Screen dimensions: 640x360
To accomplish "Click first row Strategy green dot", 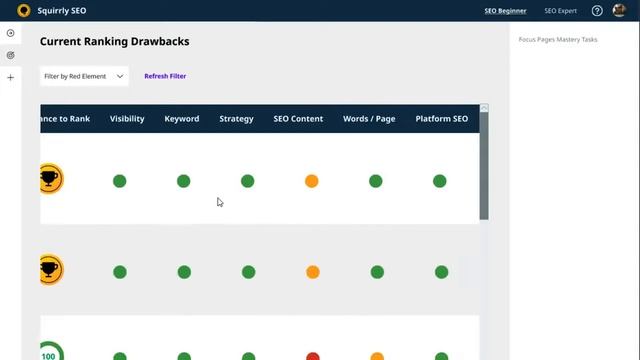I will point(248,181).
